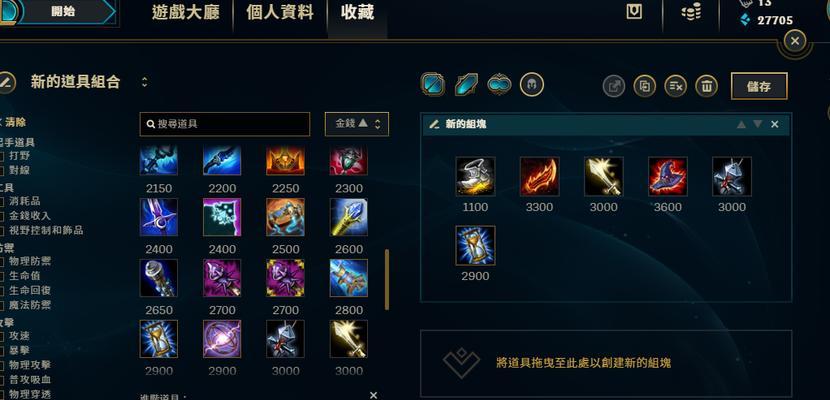830x400 pixels.
Task: Move 新的組塊 block down with arrow
Action: pos(757,124)
